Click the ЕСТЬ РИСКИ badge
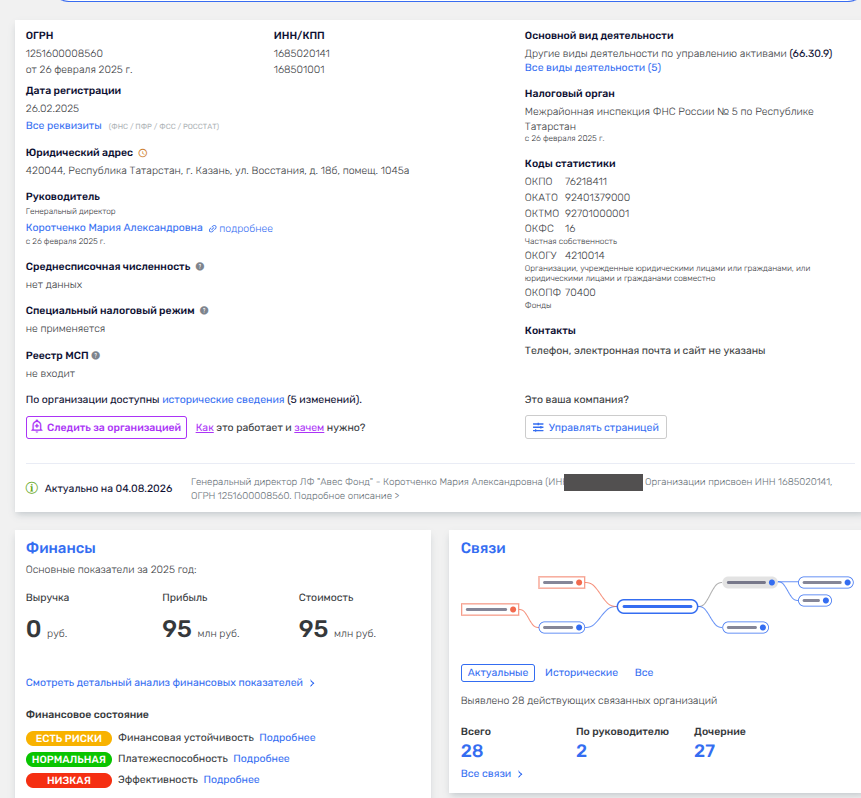861x798 pixels. pos(69,738)
